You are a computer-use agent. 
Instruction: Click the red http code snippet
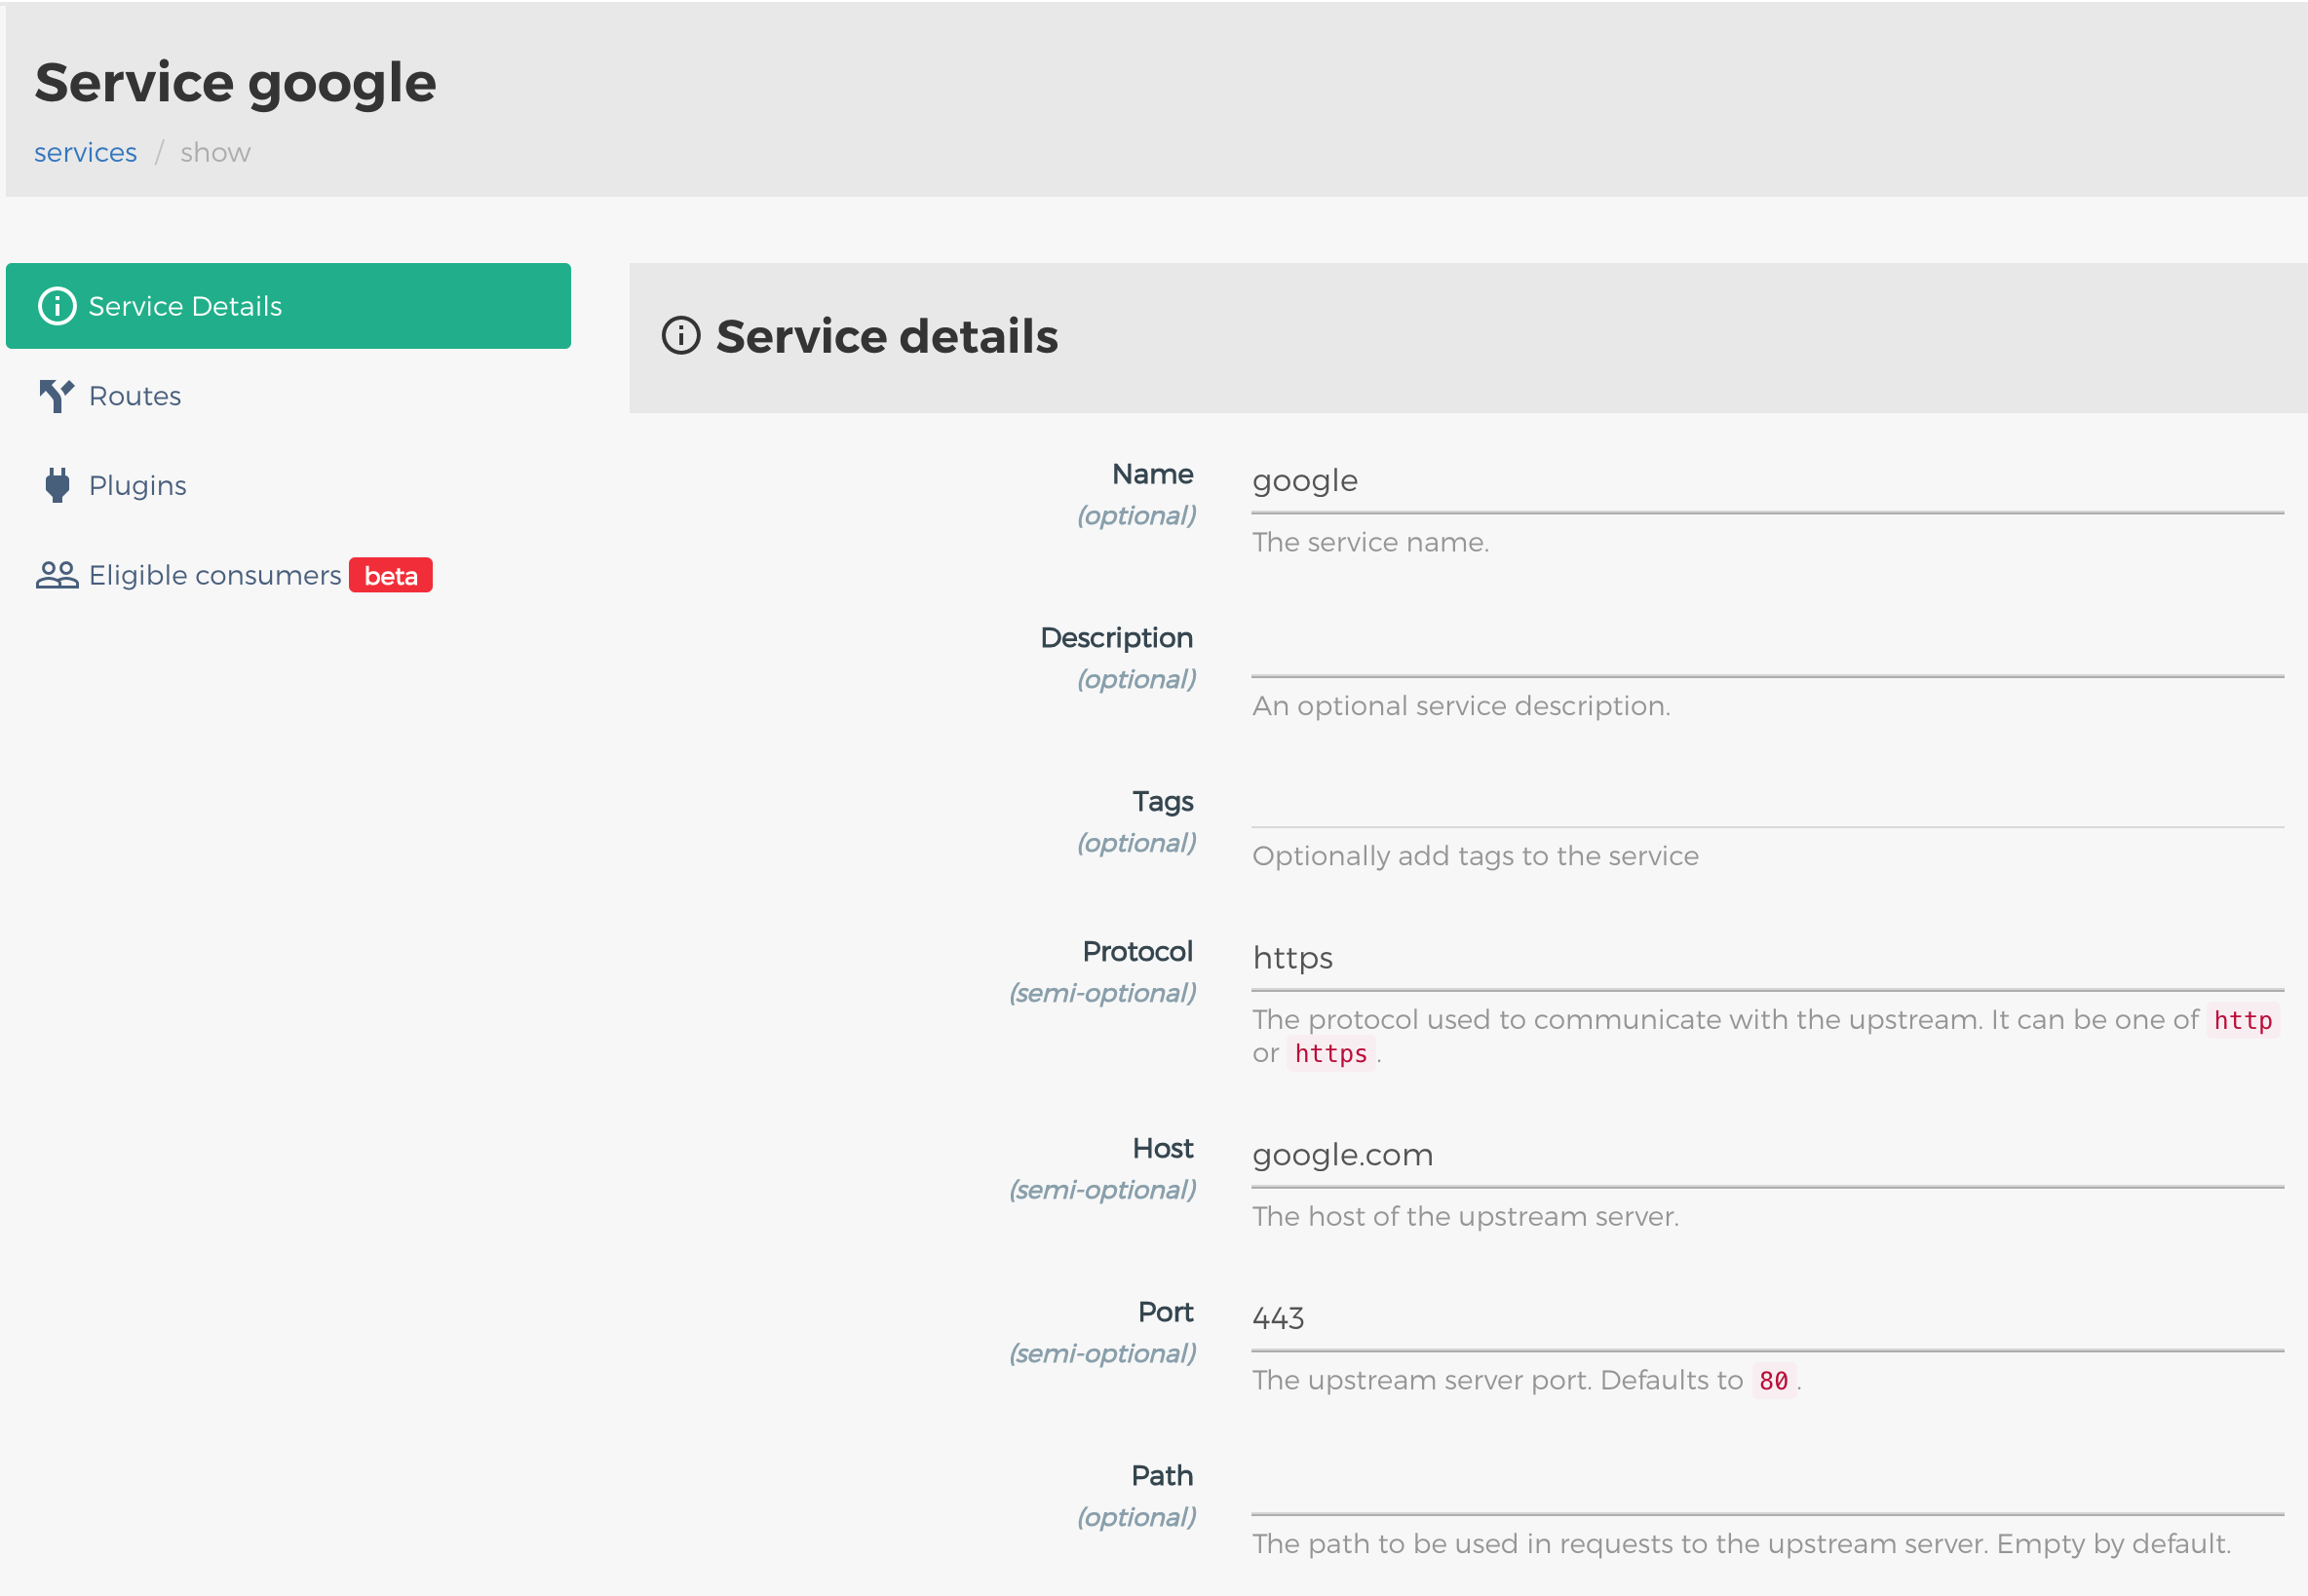click(x=2243, y=1021)
